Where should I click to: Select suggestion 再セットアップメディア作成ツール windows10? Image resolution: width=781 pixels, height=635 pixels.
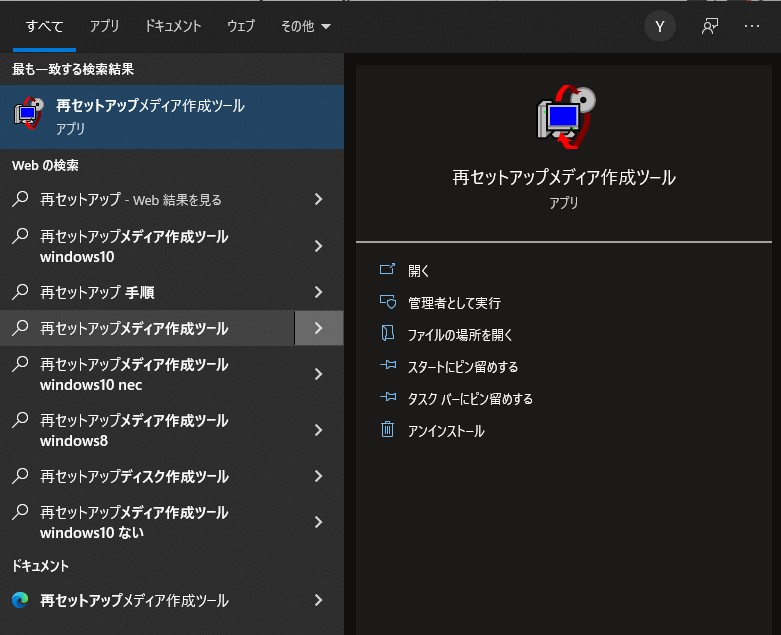147,246
